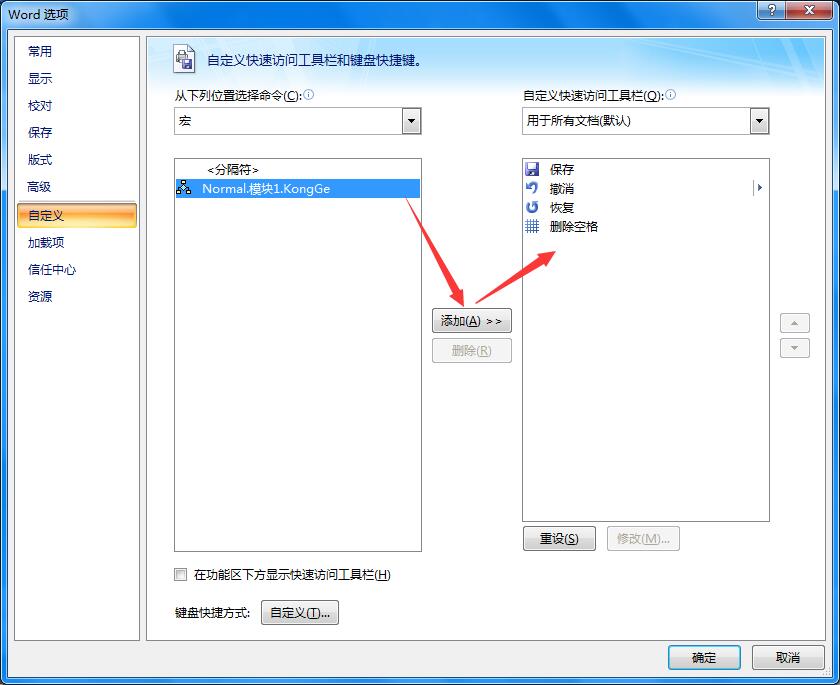Open the 用于所有文档(默认) dropdown
The width and height of the screenshot is (840, 685).
pos(759,121)
